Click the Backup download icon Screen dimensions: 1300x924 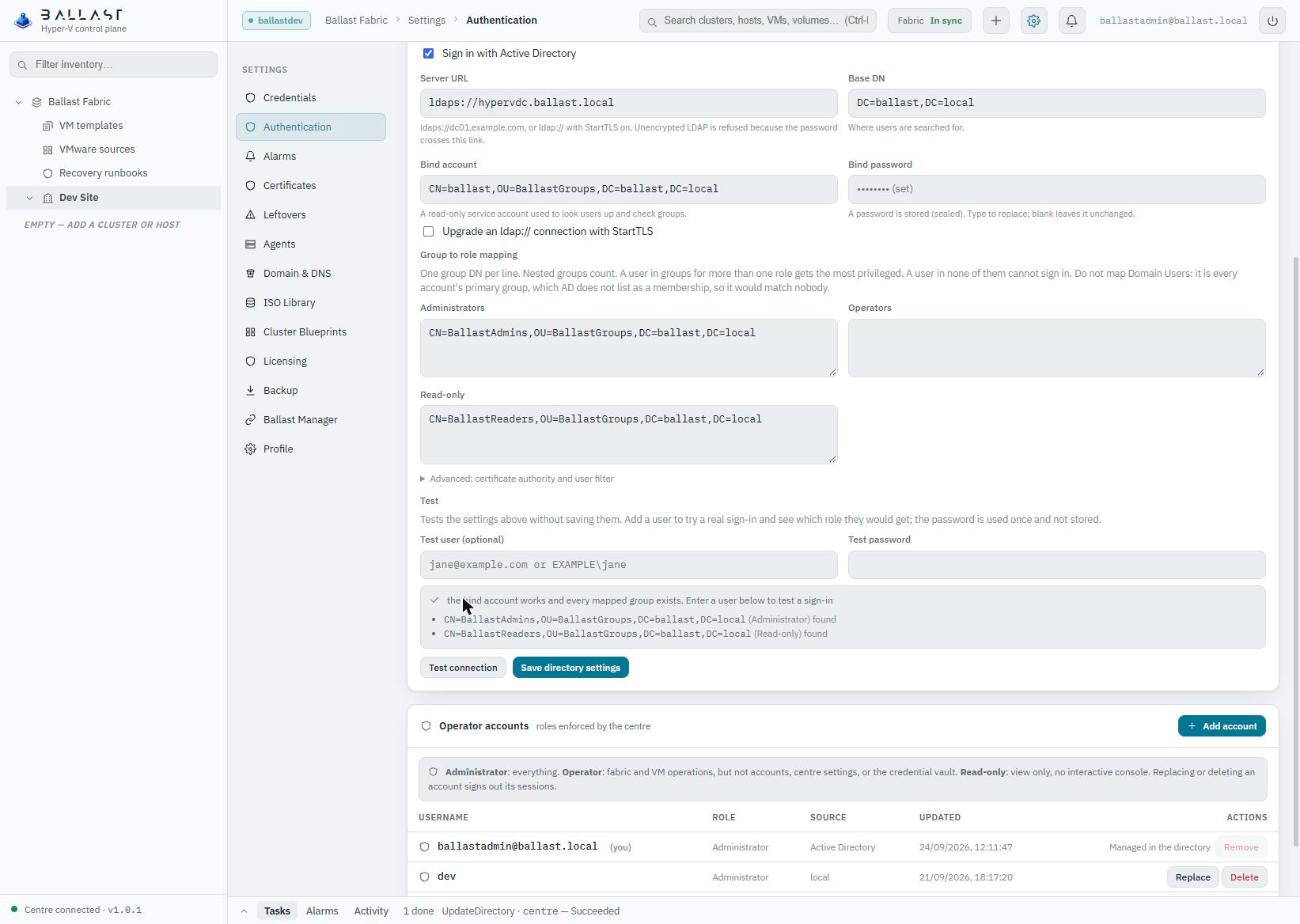(250, 391)
